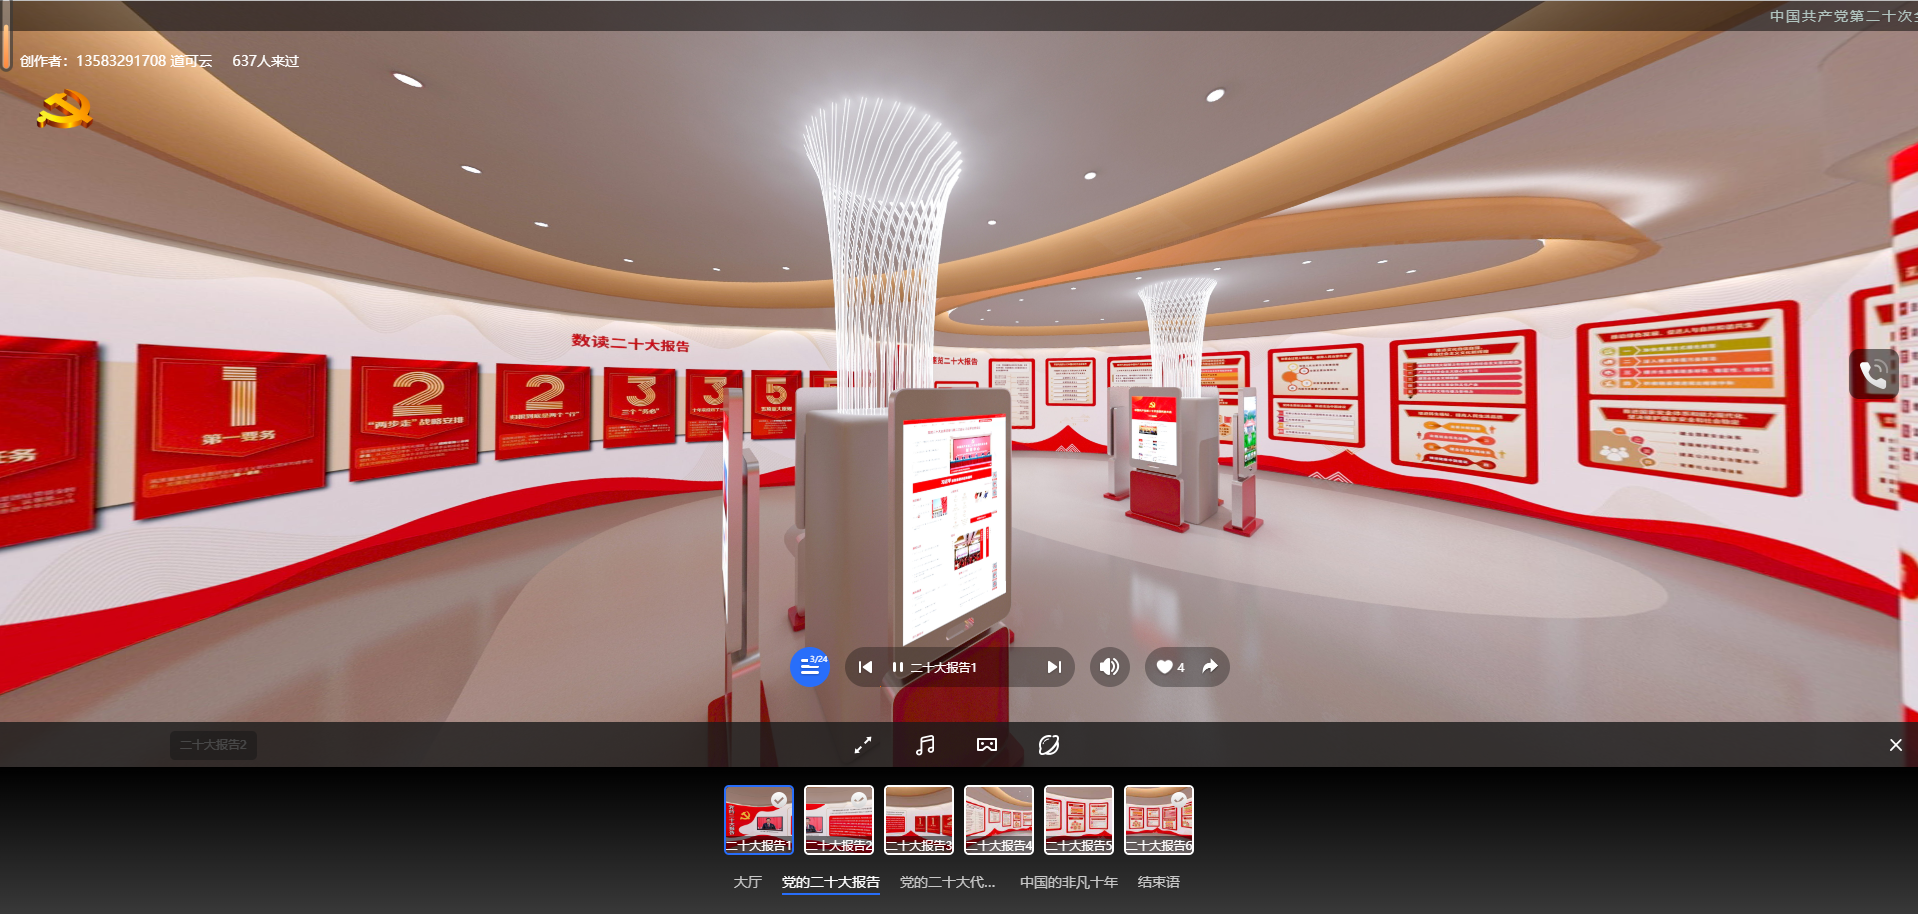Skip to next audio track
Image resolution: width=1918 pixels, height=914 pixels.
[1053, 667]
